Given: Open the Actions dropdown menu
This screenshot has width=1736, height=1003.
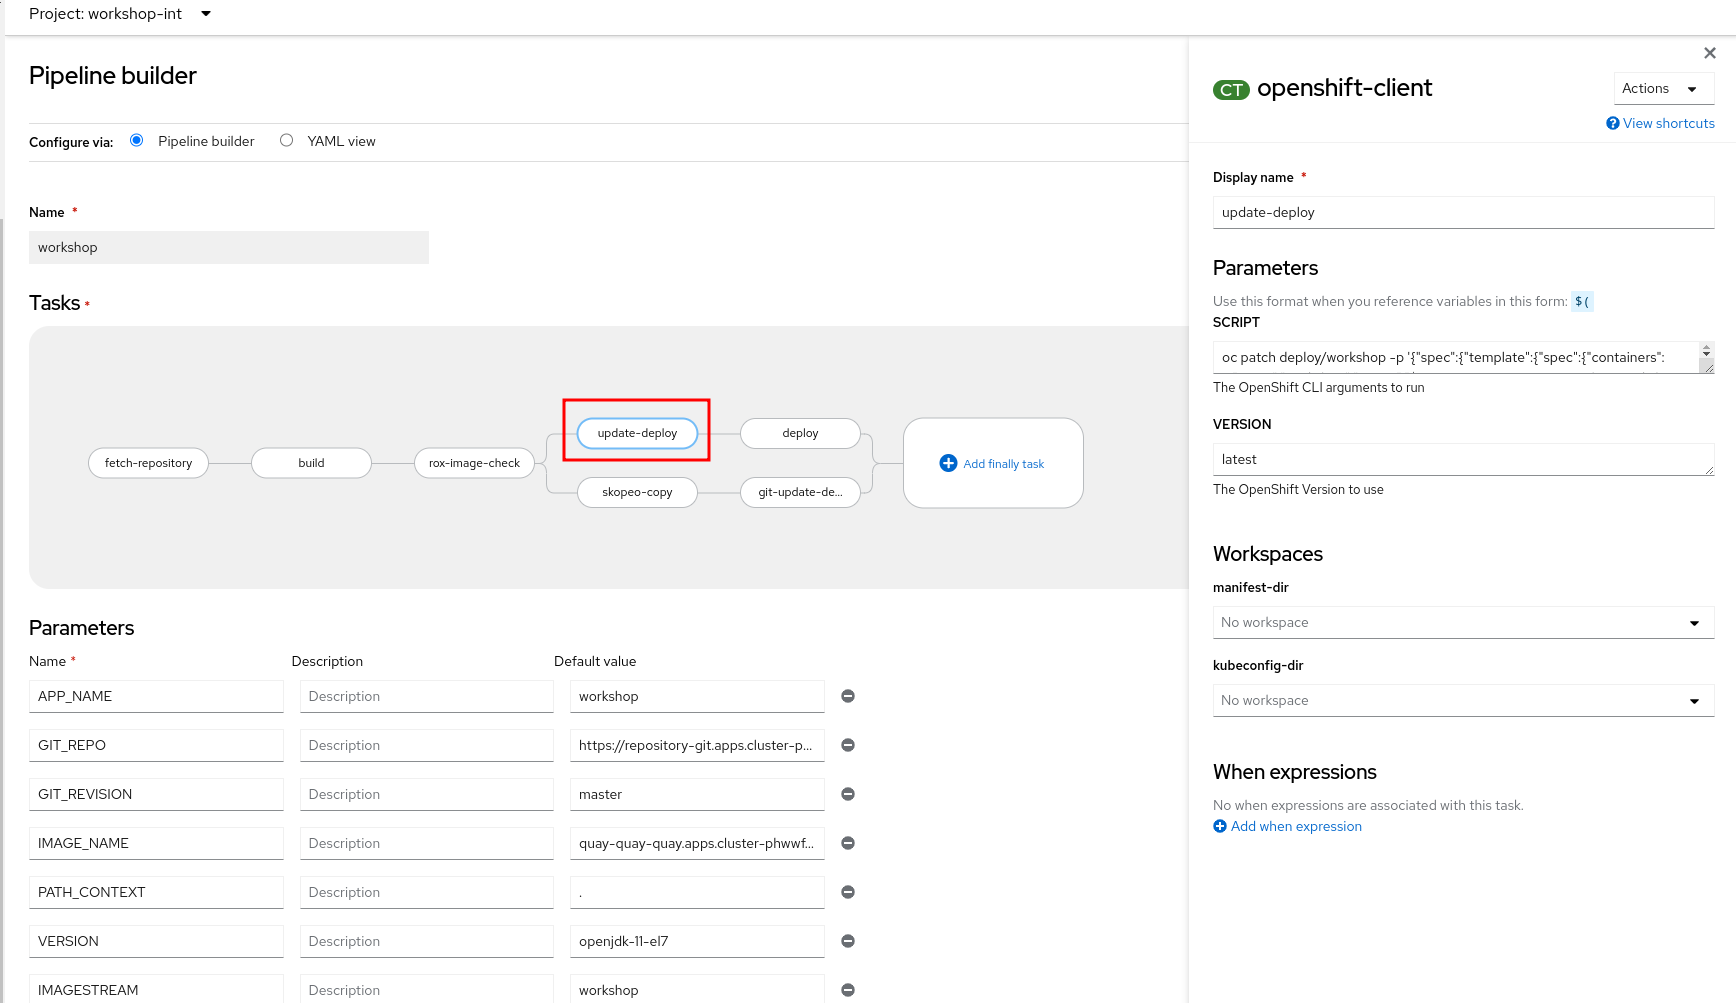Looking at the screenshot, I should 1663,88.
